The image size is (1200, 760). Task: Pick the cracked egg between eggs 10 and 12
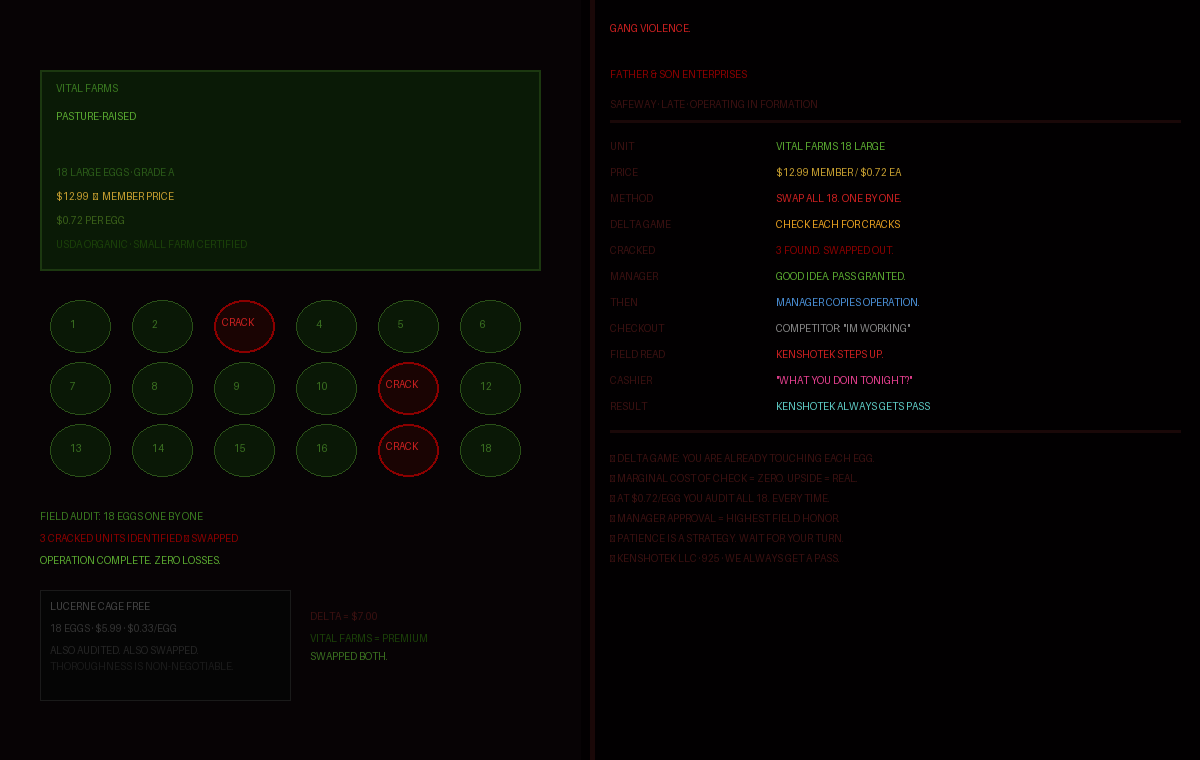(408, 388)
